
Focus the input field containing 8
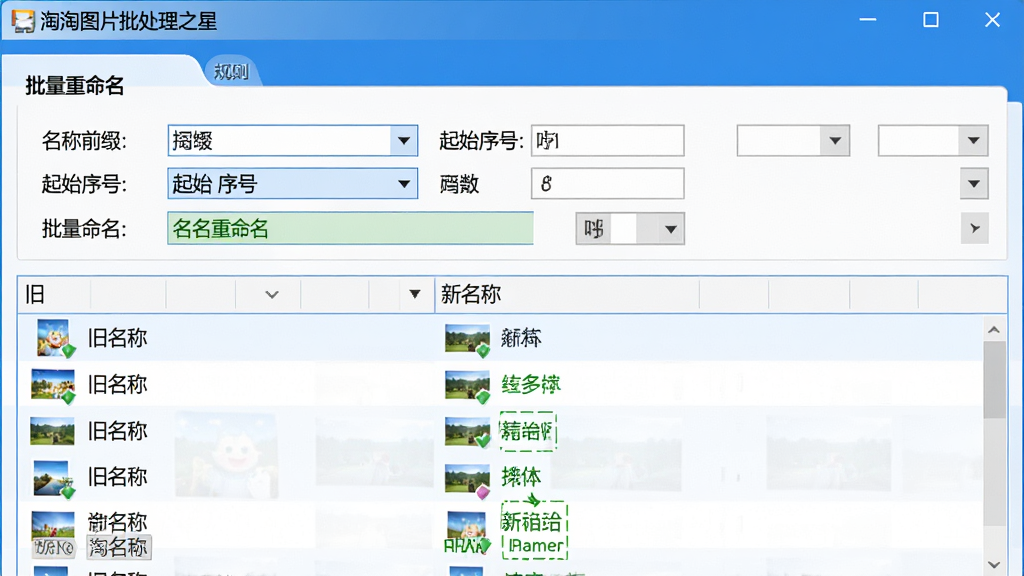(607, 184)
